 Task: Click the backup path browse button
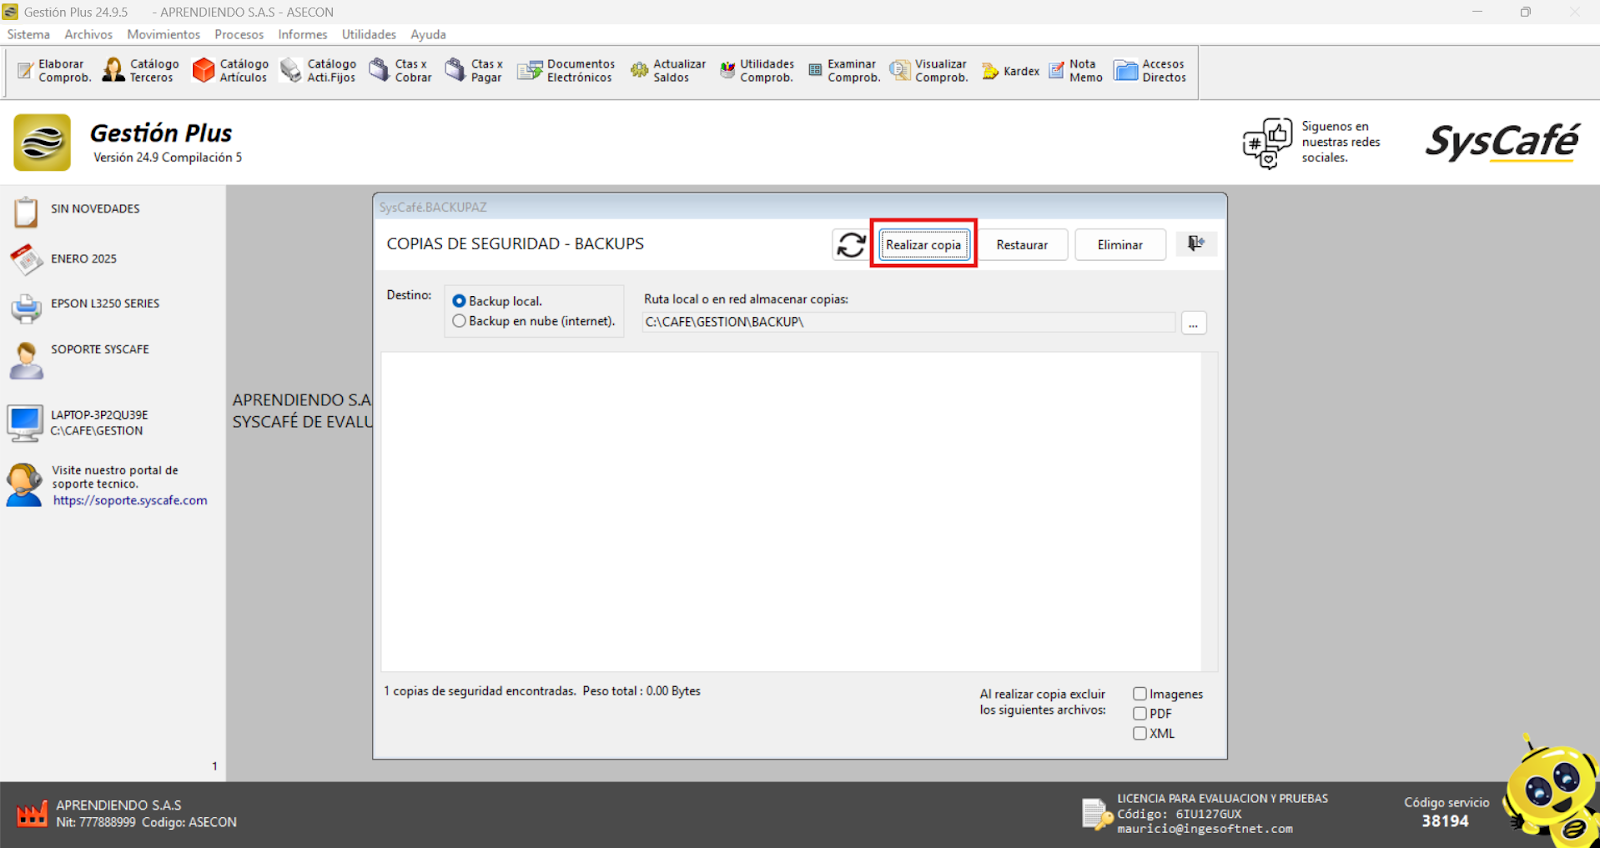(1193, 323)
